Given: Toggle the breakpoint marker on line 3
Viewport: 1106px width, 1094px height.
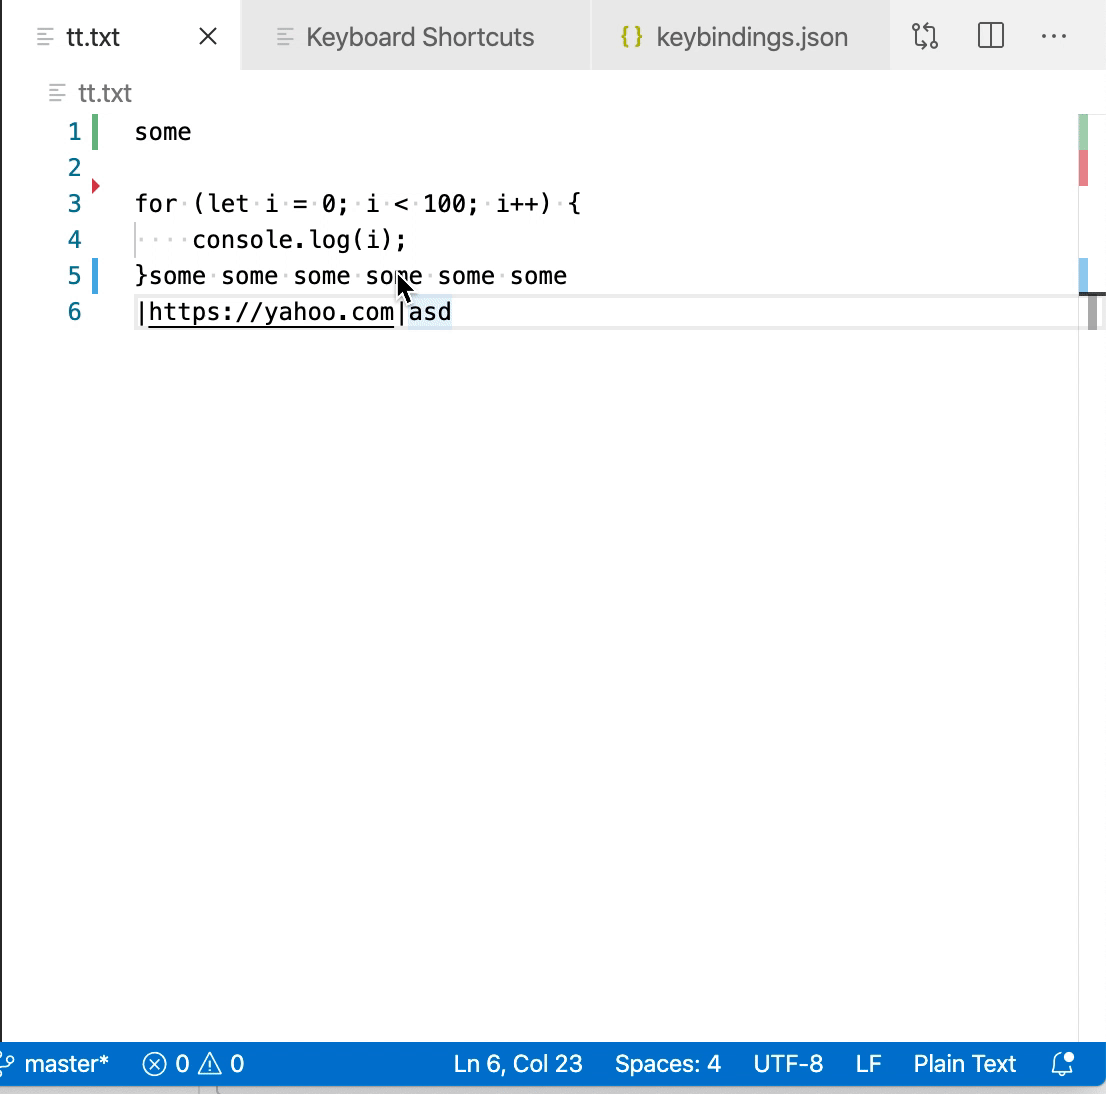Looking at the screenshot, I should pos(94,184).
